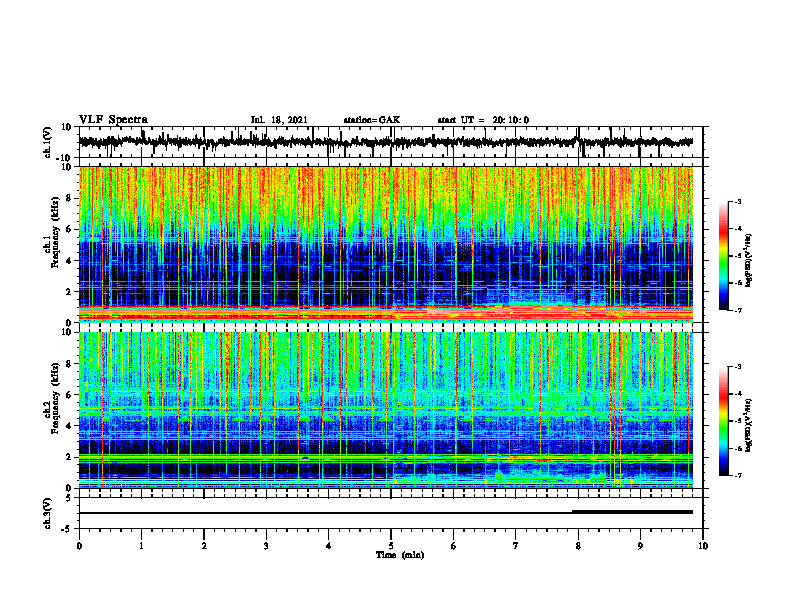Screen dimensions: 792x612
Task: Click the 3 minute tick label on time axis
Action: tap(266, 546)
